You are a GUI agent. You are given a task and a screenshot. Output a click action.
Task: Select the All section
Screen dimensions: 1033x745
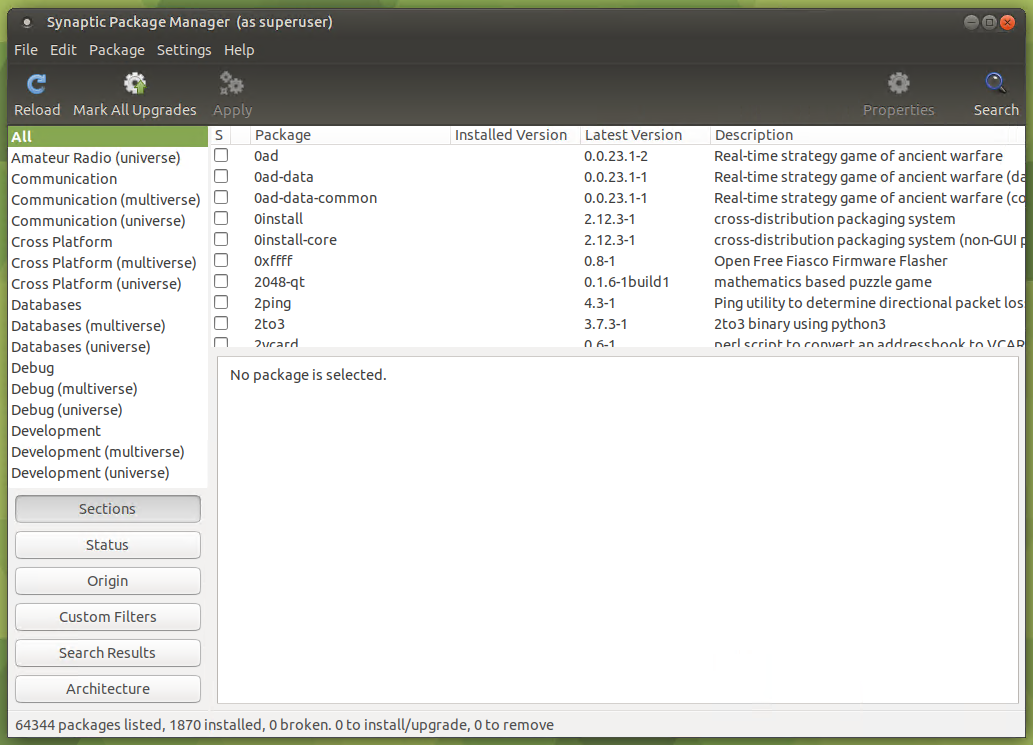click(108, 136)
